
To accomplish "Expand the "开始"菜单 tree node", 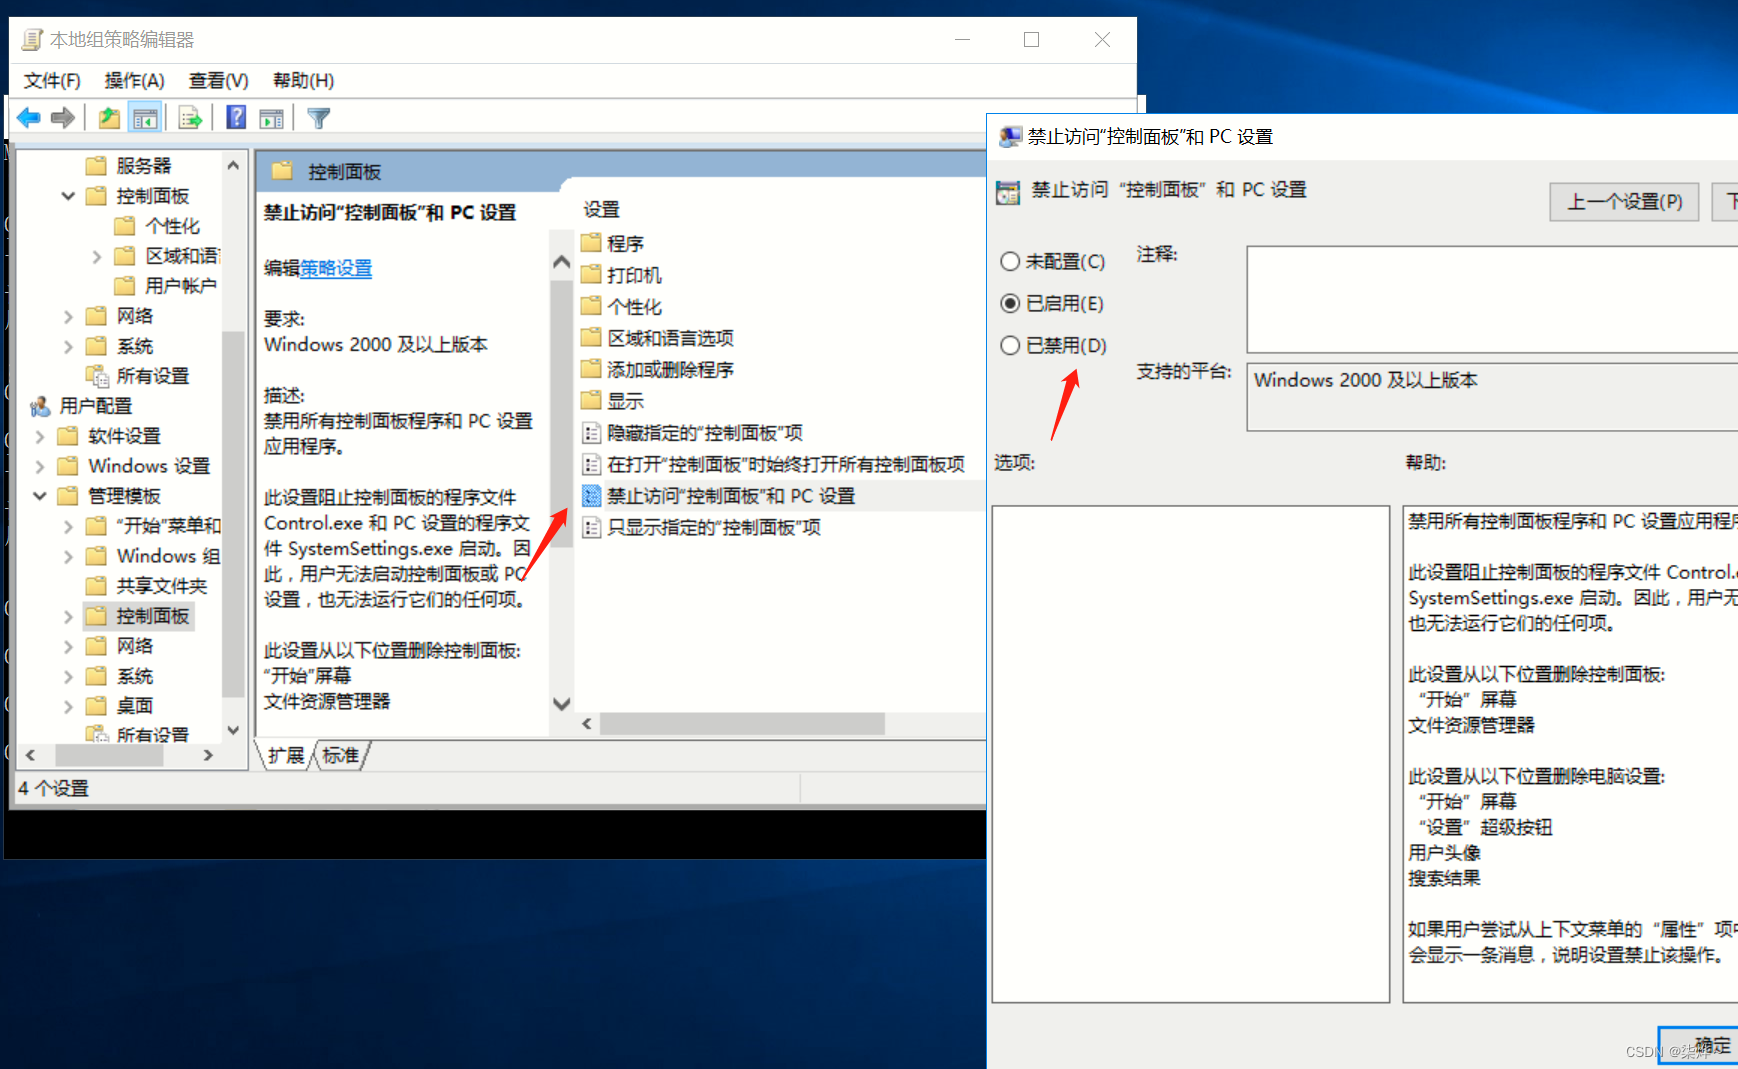I will coord(68,526).
